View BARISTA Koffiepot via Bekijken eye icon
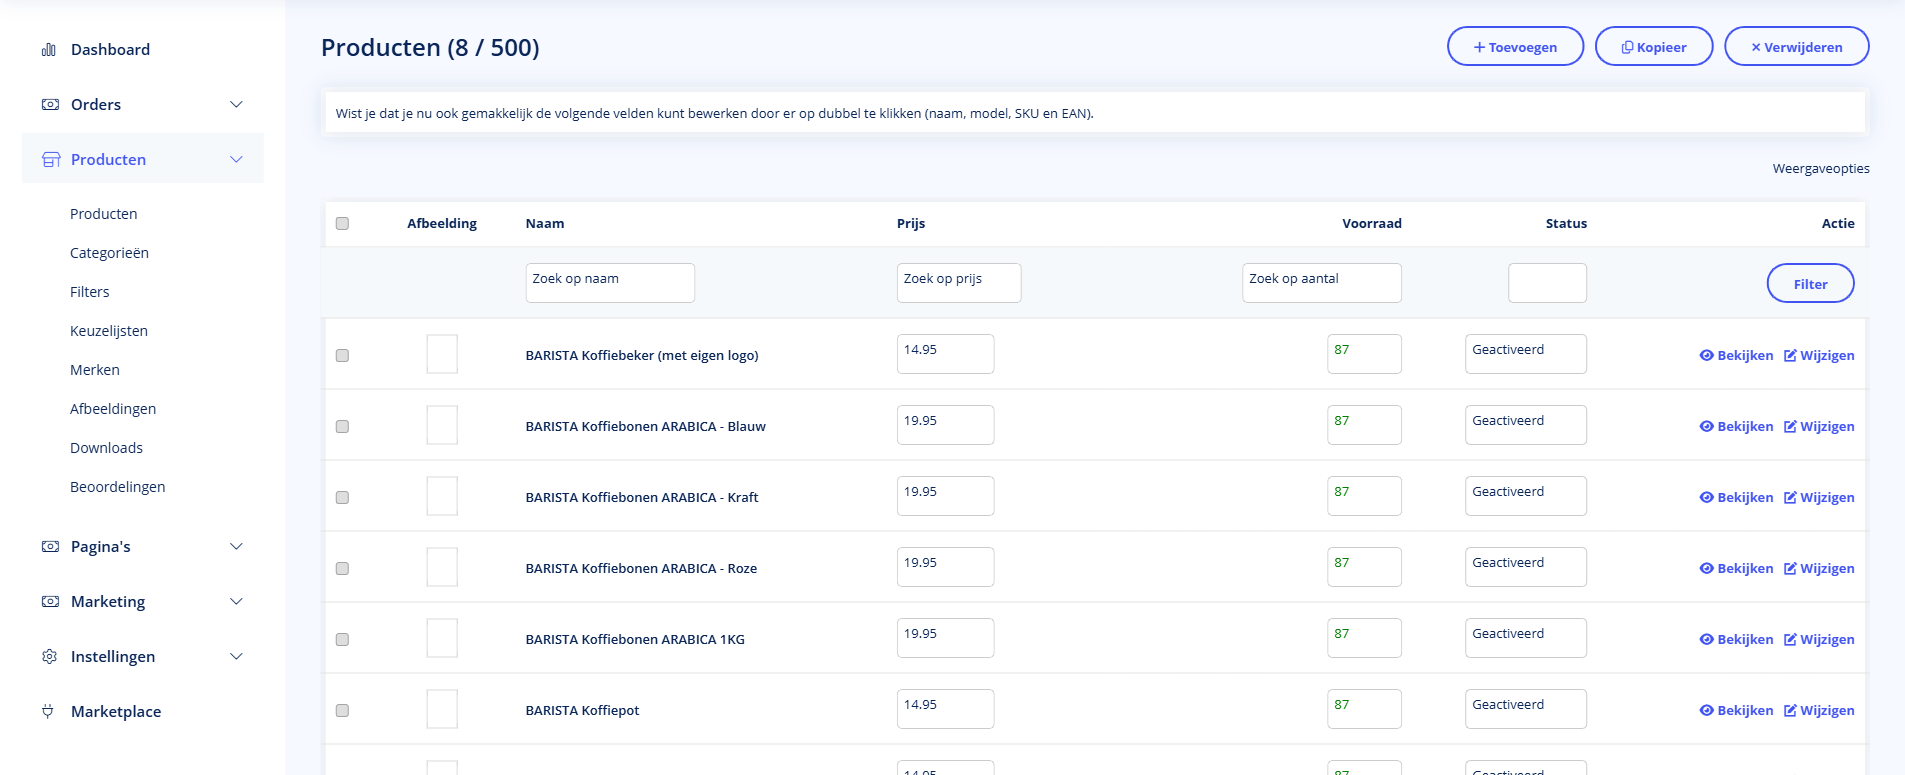The width and height of the screenshot is (1905, 775). click(x=1706, y=711)
